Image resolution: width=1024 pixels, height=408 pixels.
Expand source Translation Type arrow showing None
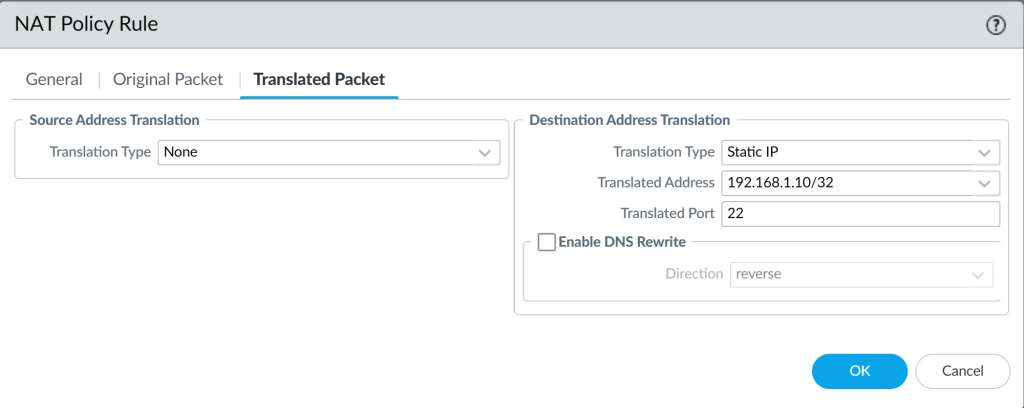tap(485, 153)
